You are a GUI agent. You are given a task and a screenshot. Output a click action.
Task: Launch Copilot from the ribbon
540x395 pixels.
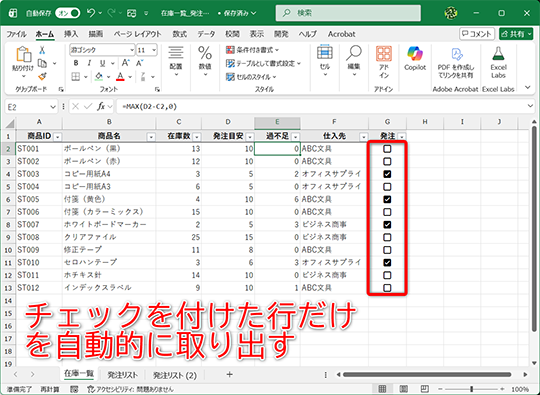pyautogui.click(x=415, y=59)
